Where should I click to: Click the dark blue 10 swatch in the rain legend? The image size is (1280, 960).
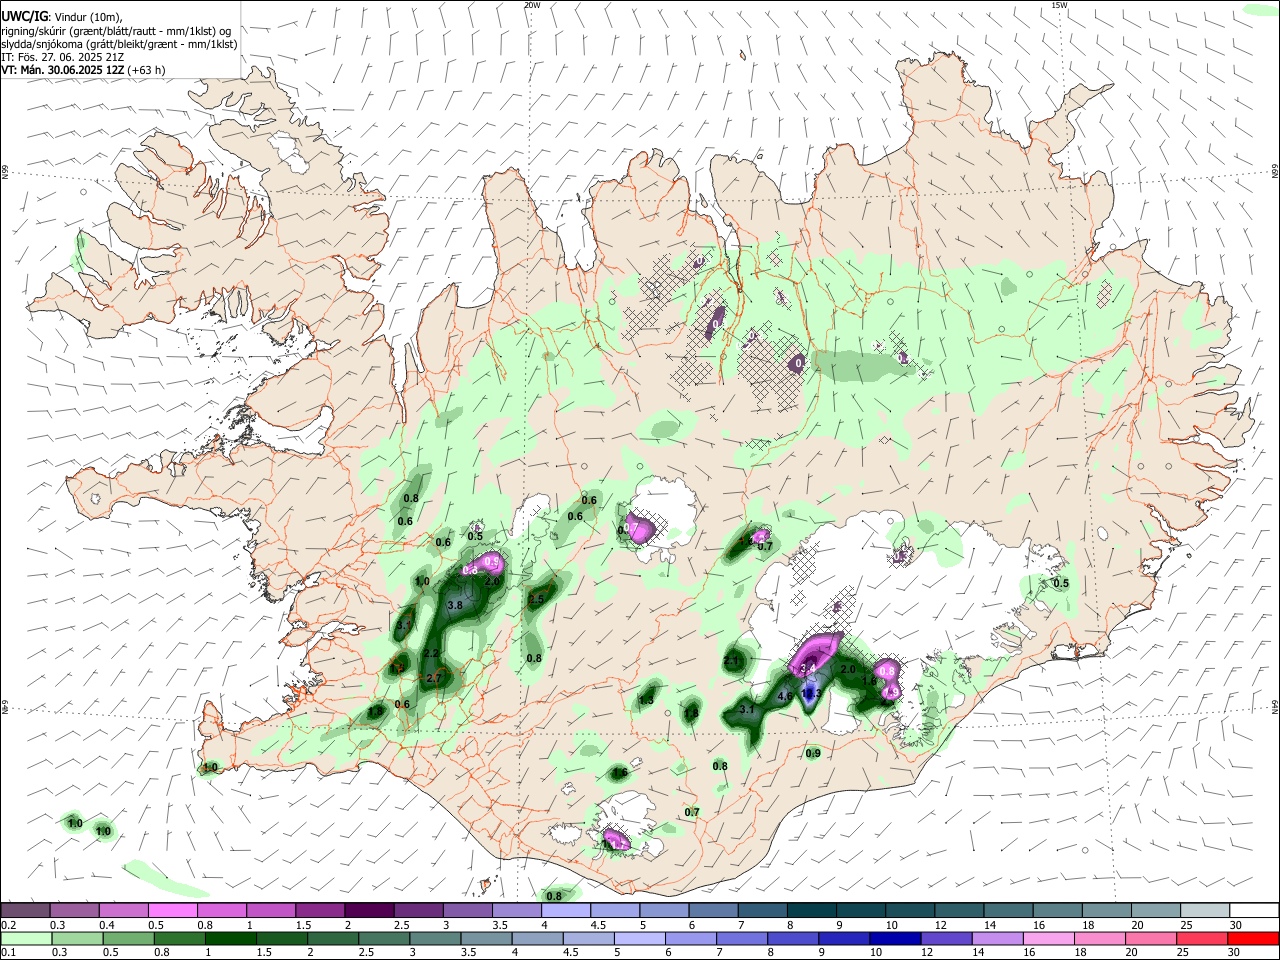coord(896,938)
